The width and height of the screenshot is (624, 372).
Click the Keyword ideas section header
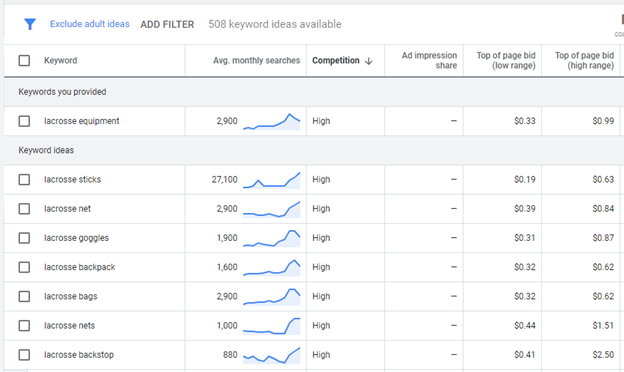point(46,150)
